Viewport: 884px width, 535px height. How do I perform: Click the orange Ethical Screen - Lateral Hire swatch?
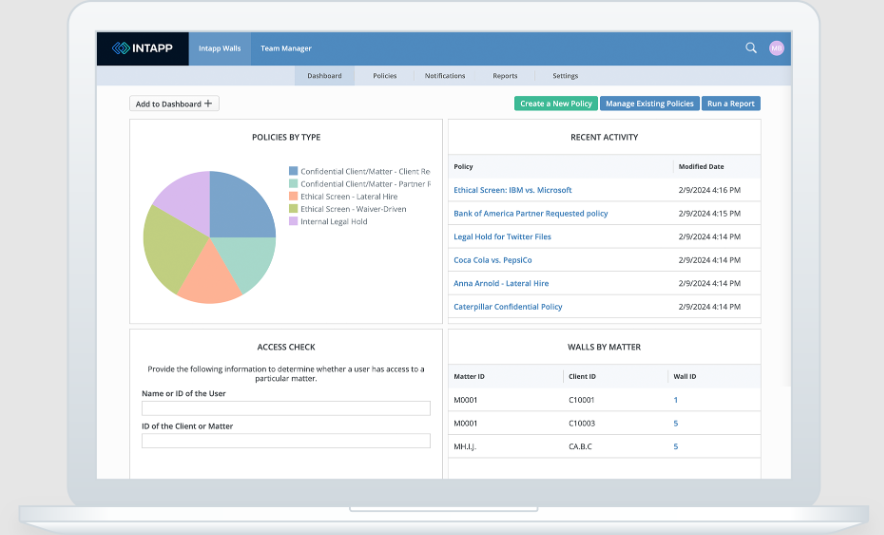click(x=293, y=196)
